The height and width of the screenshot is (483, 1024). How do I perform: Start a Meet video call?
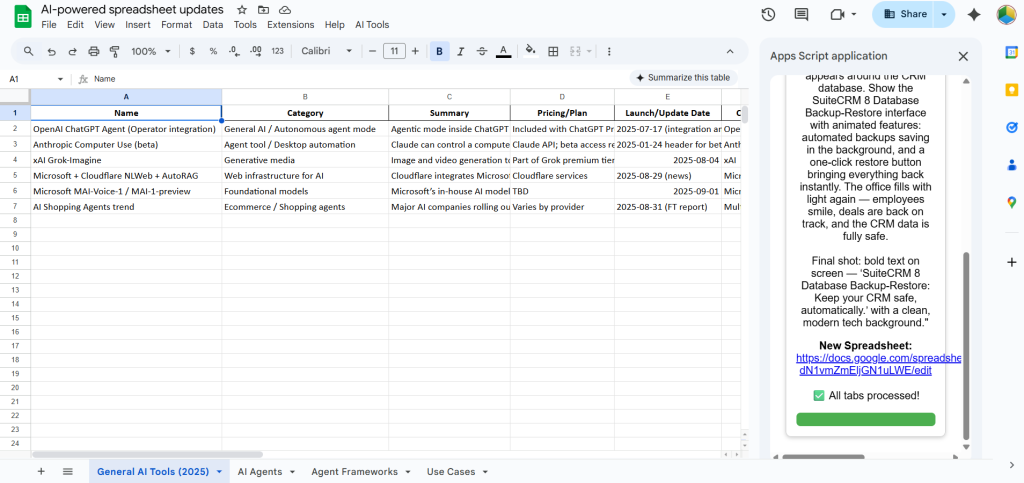click(838, 14)
